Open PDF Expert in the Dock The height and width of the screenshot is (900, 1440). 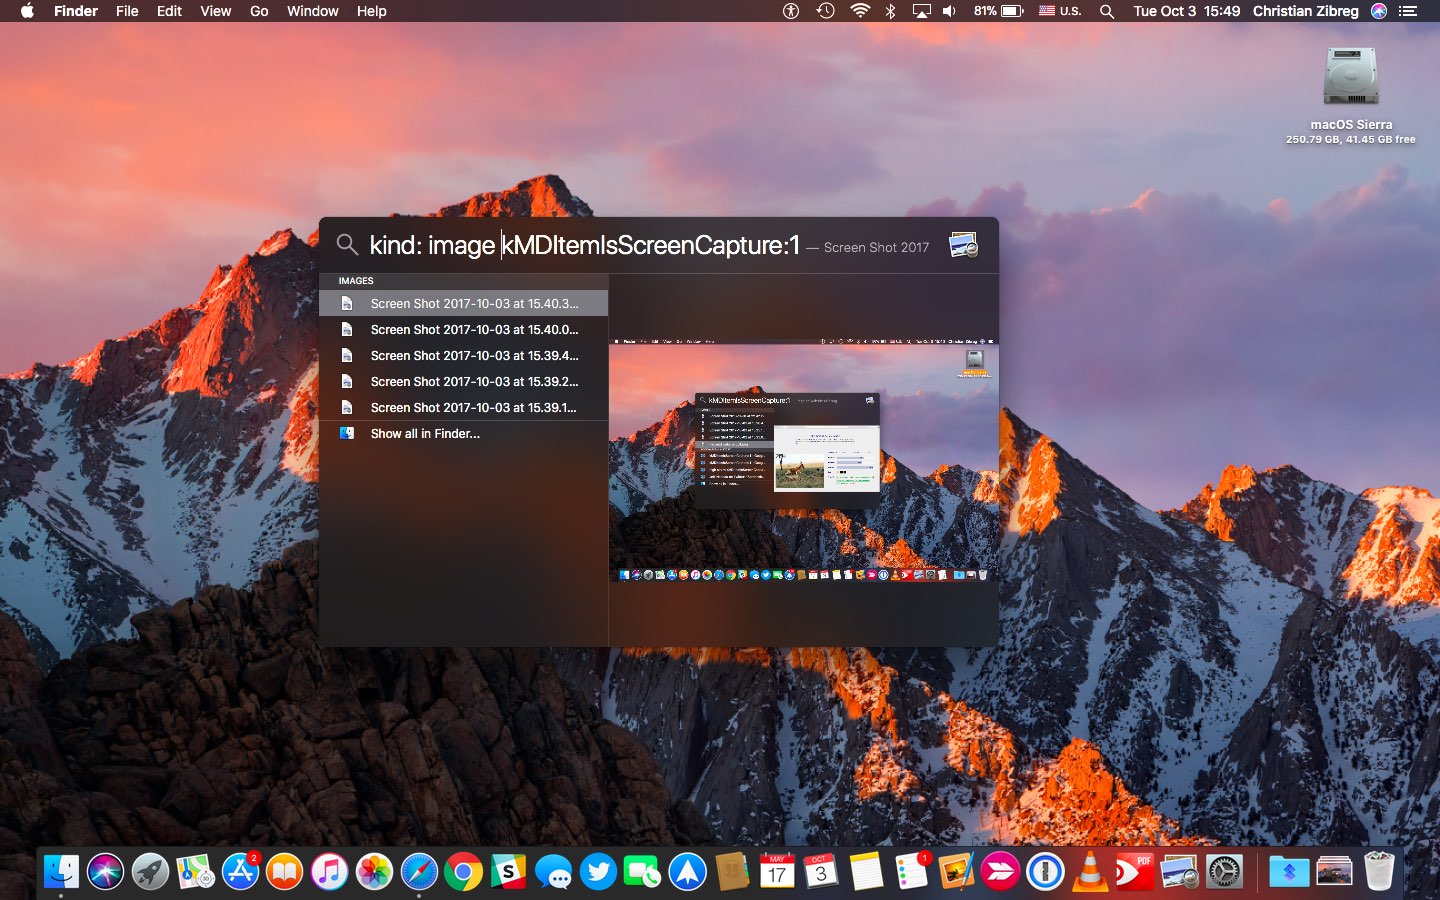point(1134,872)
